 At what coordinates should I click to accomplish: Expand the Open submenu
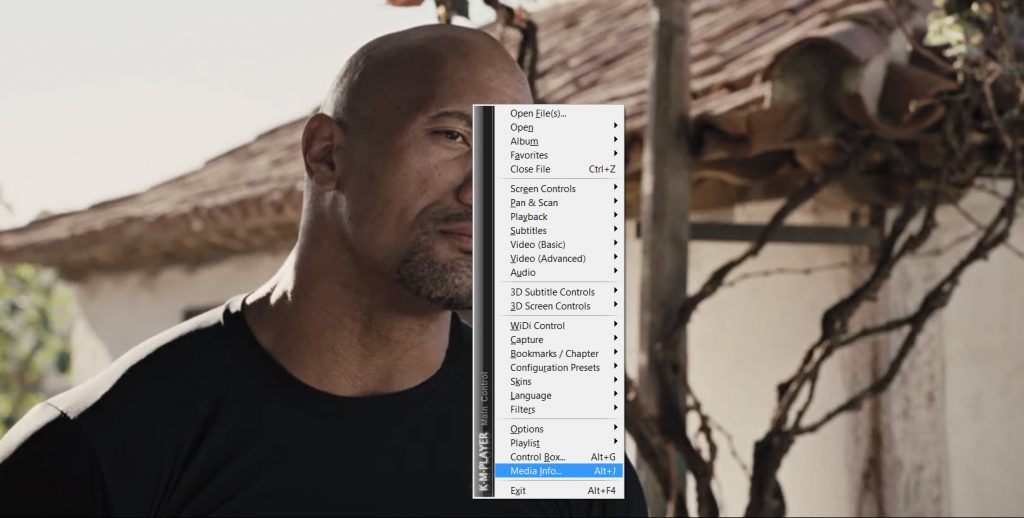[522, 127]
